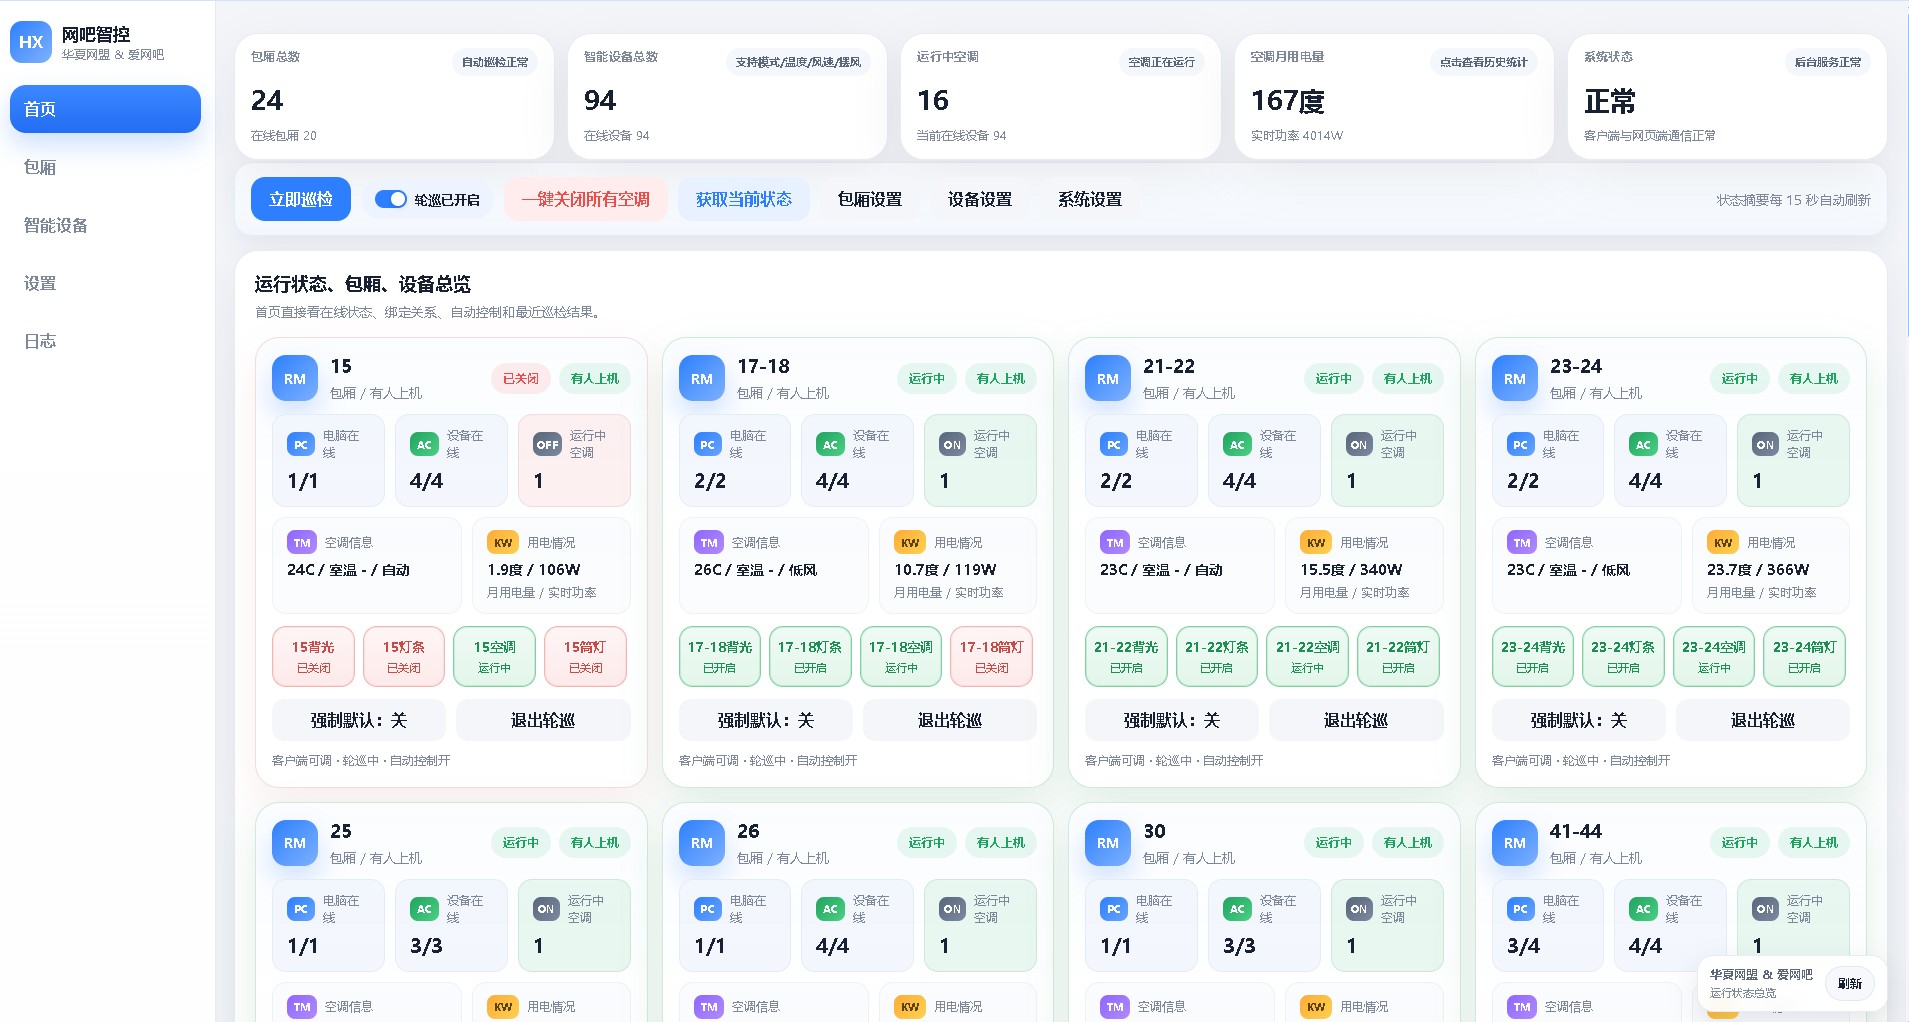Switch to 包厢设置 tab
Viewport: 1909px width, 1022px height.
(x=870, y=199)
